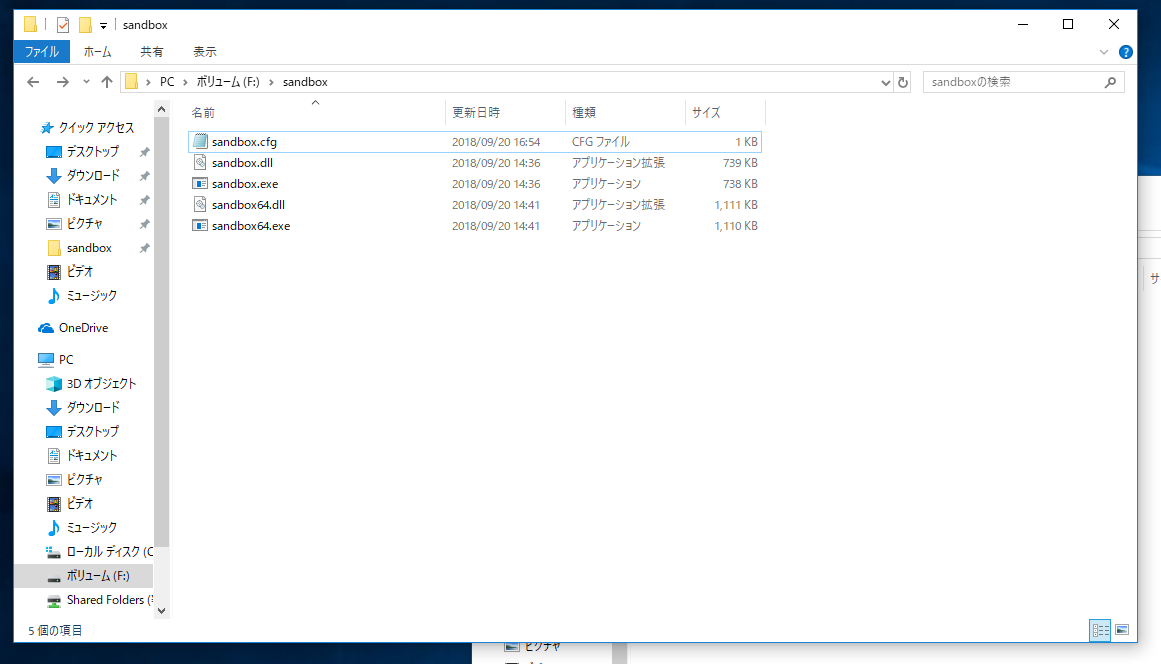This screenshot has width=1161, height=664.
Task: Go back using the back arrow
Action: coord(33,82)
